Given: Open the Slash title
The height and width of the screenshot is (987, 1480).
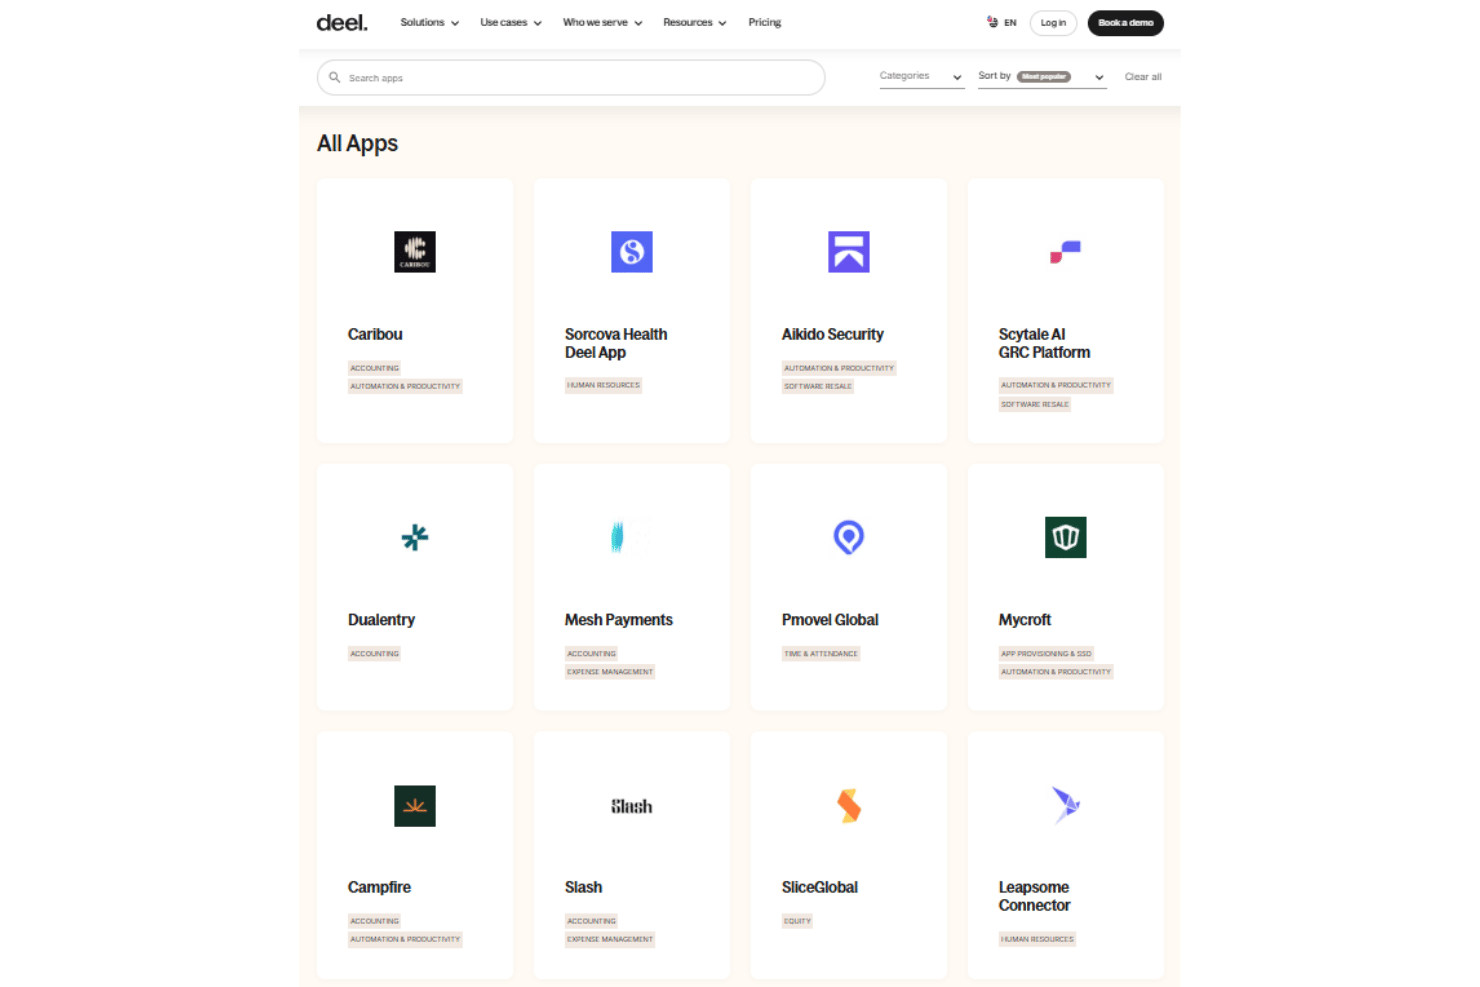Looking at the screenshot, I should coord(583,887).
